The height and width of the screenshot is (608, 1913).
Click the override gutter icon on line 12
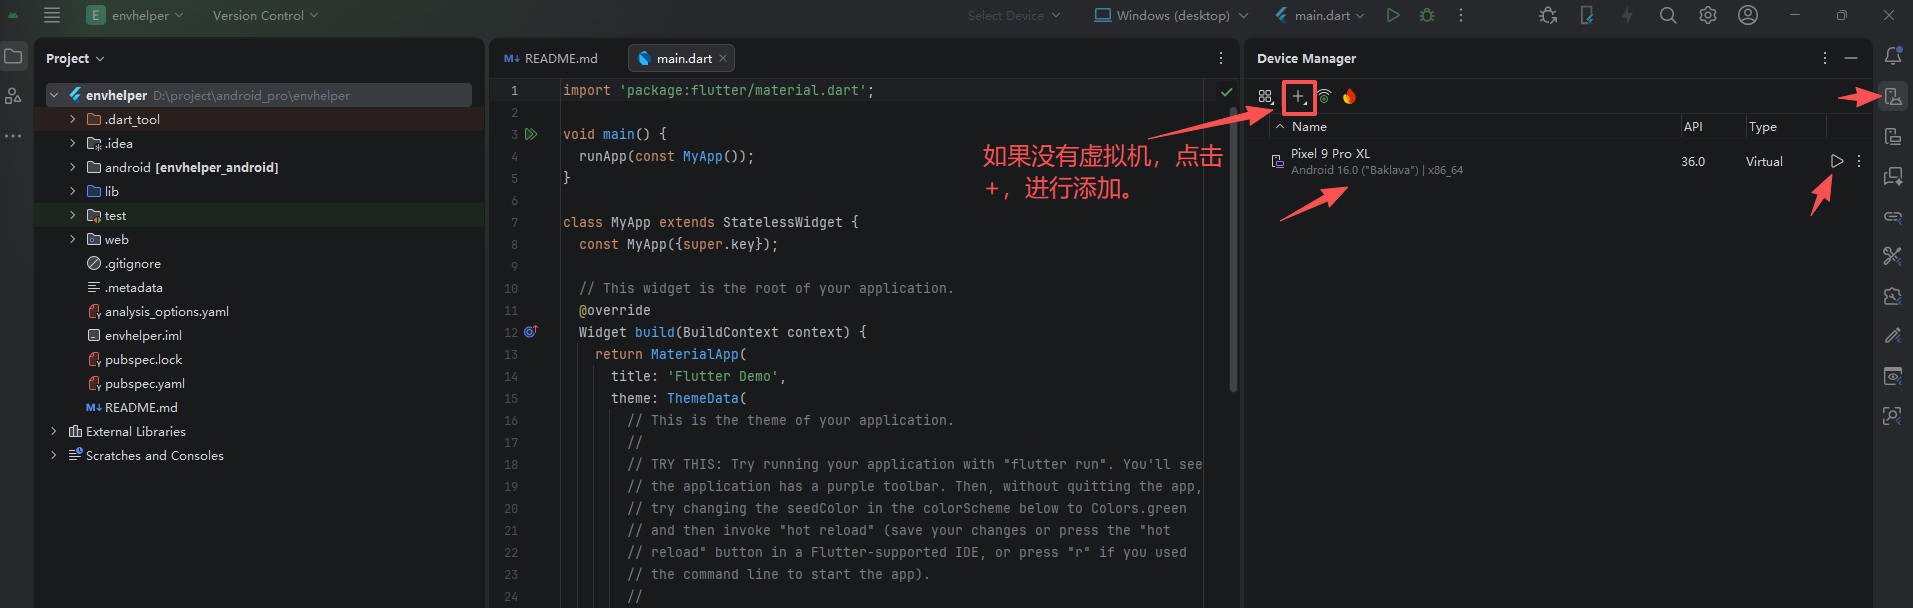pyautogui.click(x=531, y=331)
